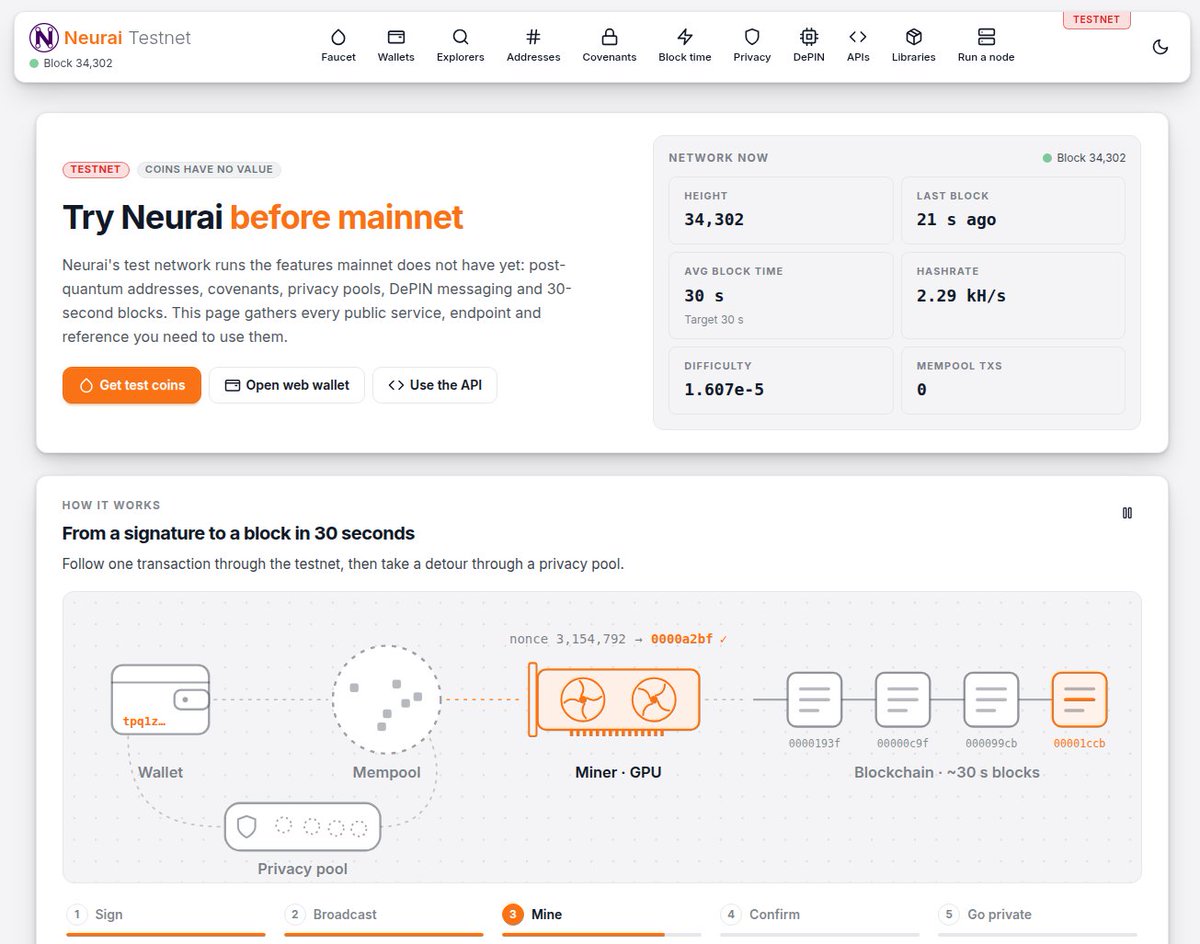The width and height of the screenshot is (1200, 944).
Task: Open the Addresses nav item
Action: point(533,46)
